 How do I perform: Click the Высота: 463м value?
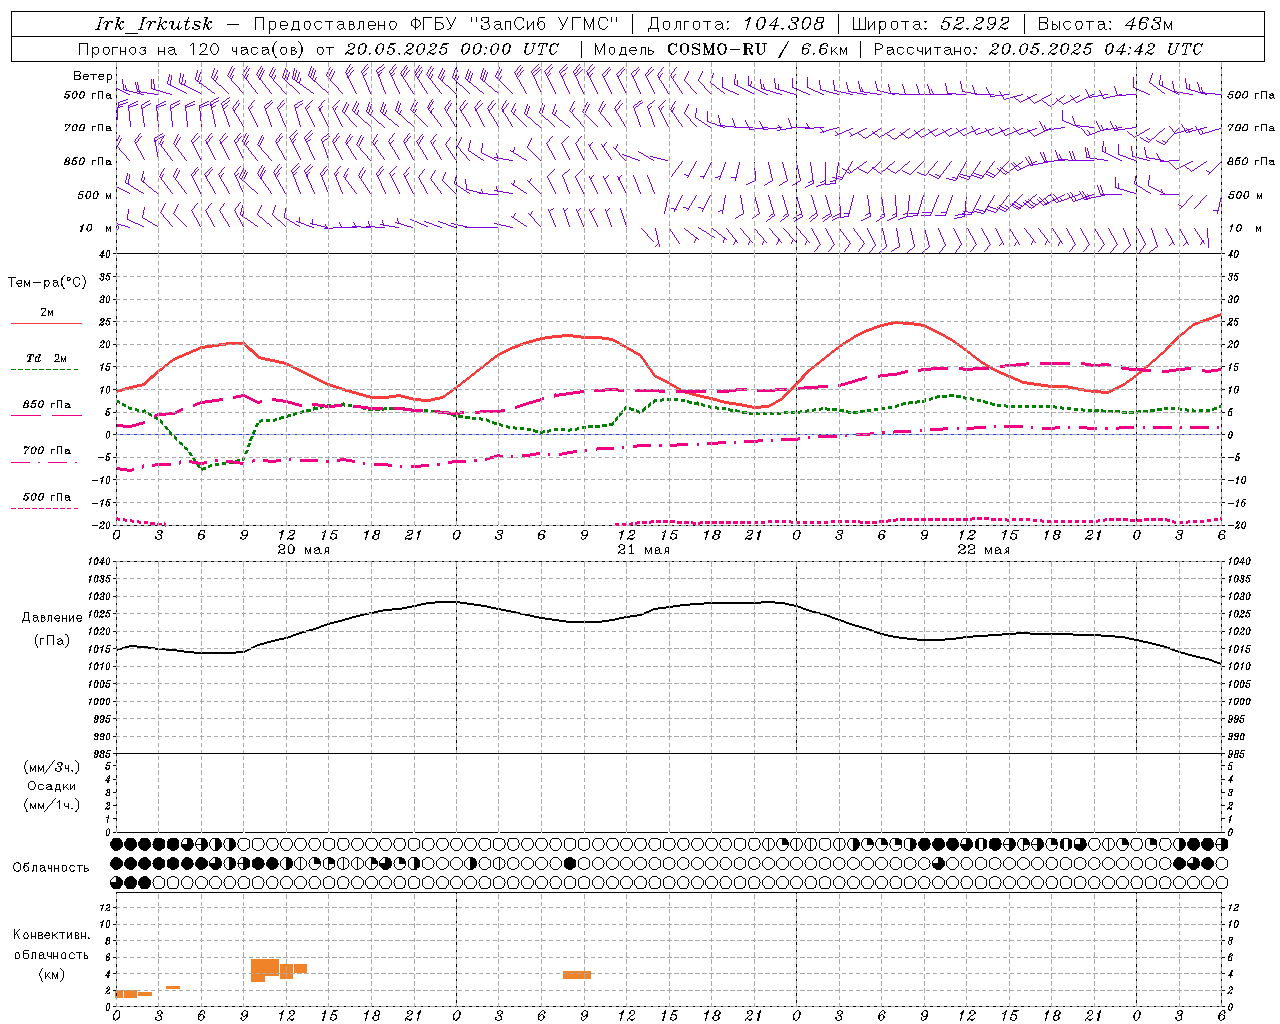(x=1105, y=24)
